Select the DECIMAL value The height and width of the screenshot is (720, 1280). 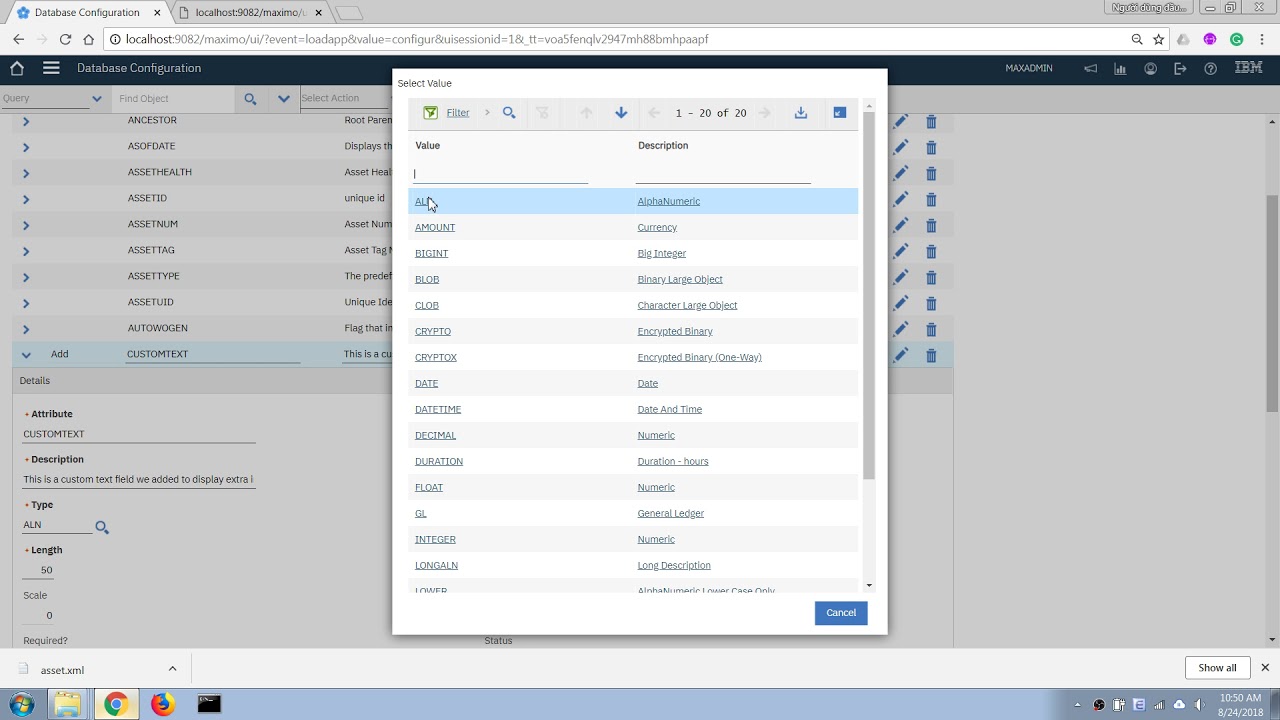435,435
